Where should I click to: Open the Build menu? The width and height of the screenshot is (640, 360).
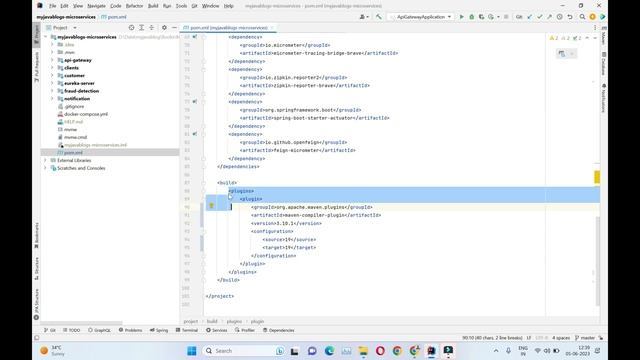point(153,6)
